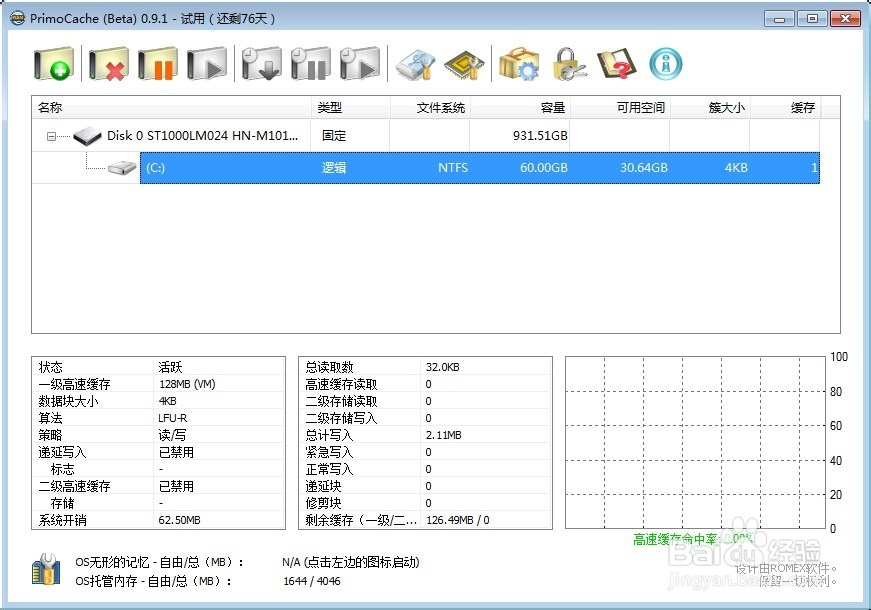Click the 紧急写入 label
Image resolution: width=871 pixels, height=610 pixels.
pos(329,452)
